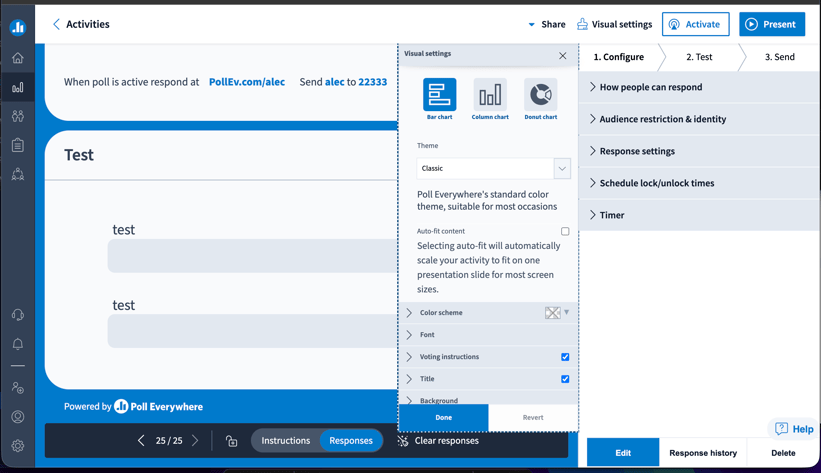The image size is (821, 473).
Task: Open the Theme Classic dropdown
Action: pos(493,169)
